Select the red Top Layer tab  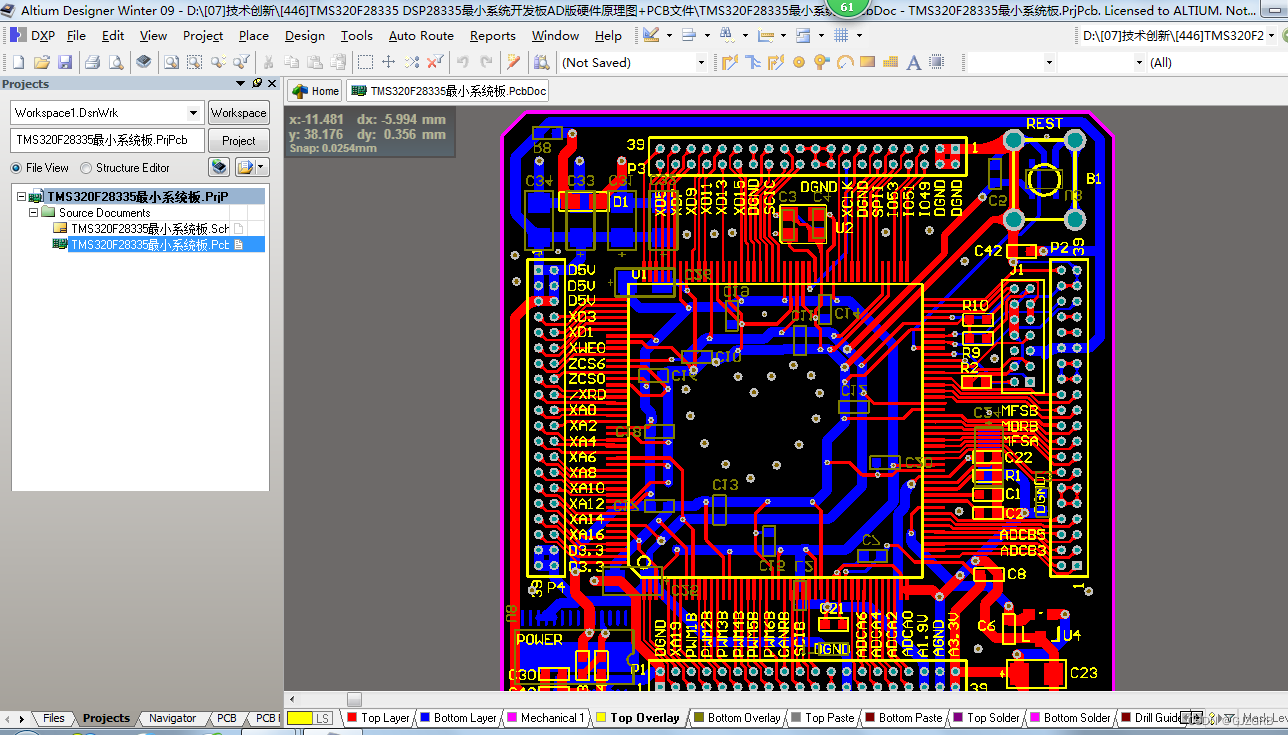pyautogui.click(x=378, y=718)
